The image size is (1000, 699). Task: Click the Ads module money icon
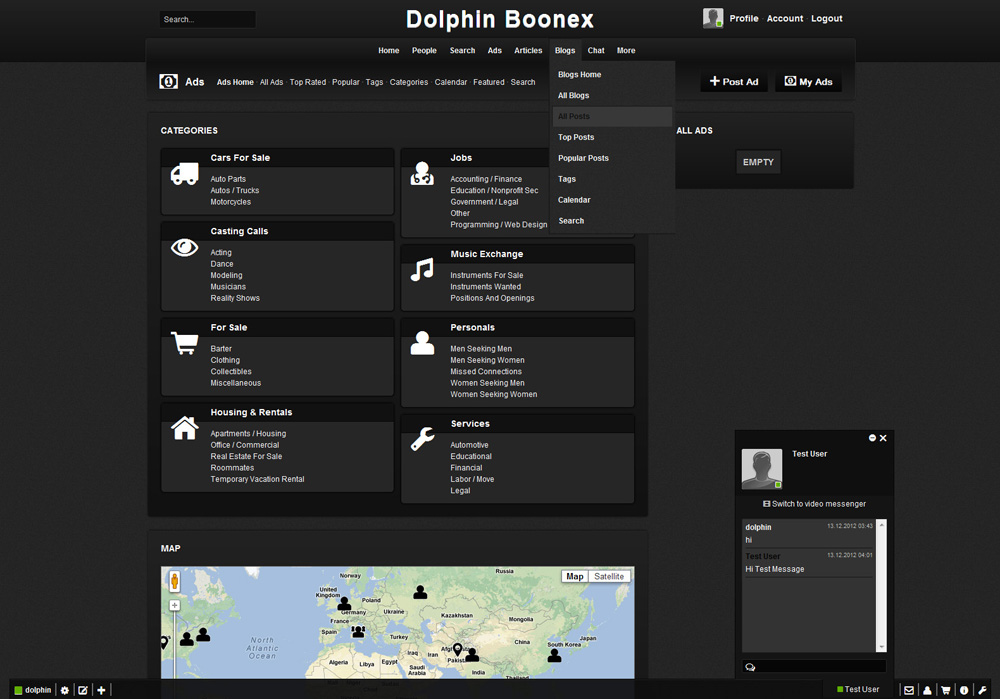(168, 82)
